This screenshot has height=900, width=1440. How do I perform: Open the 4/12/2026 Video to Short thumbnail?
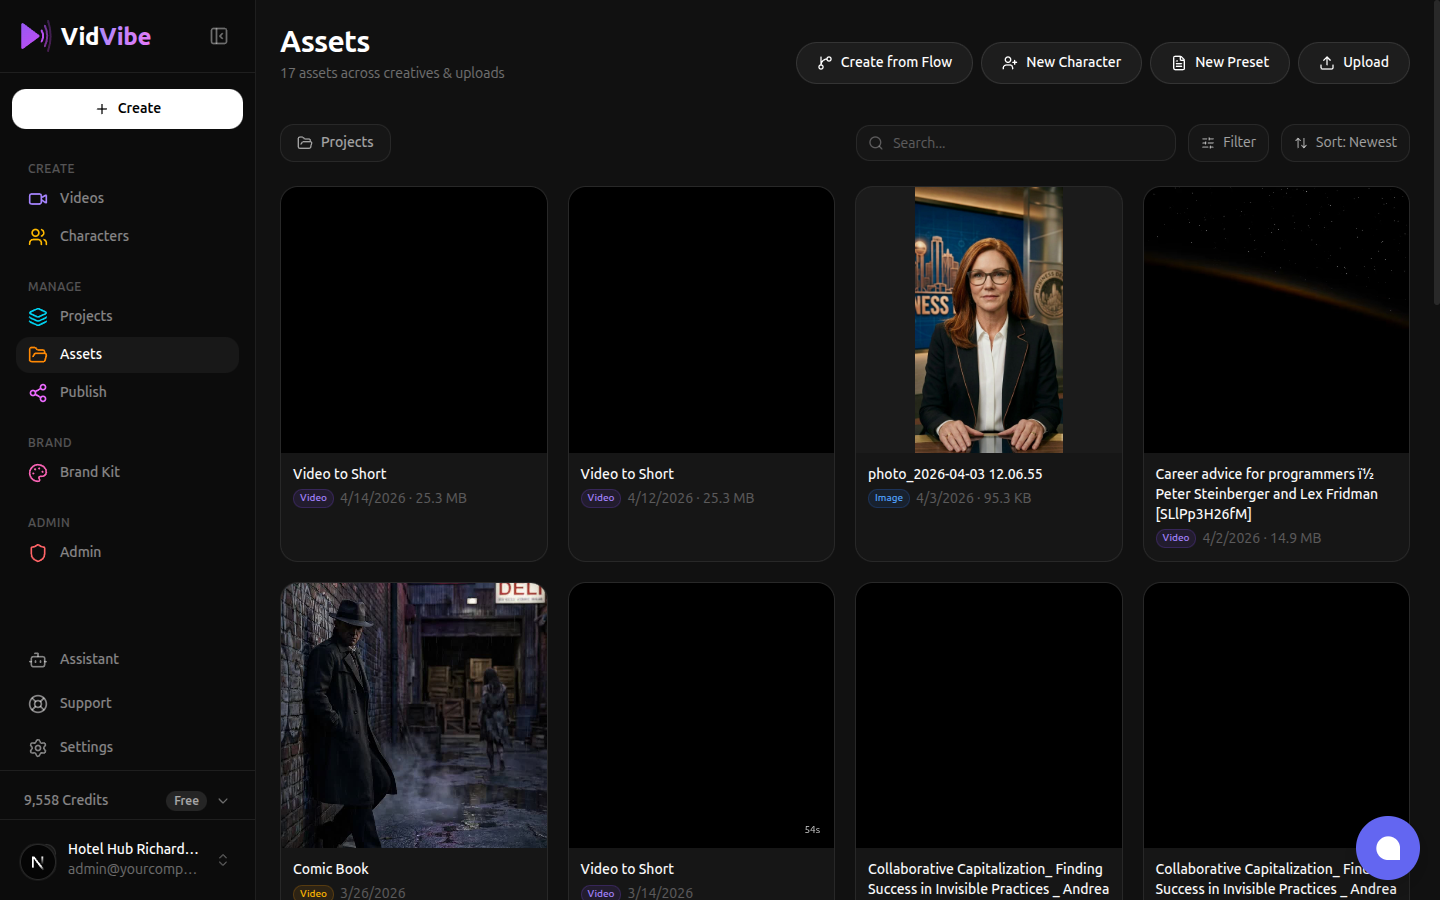(701, 320)
